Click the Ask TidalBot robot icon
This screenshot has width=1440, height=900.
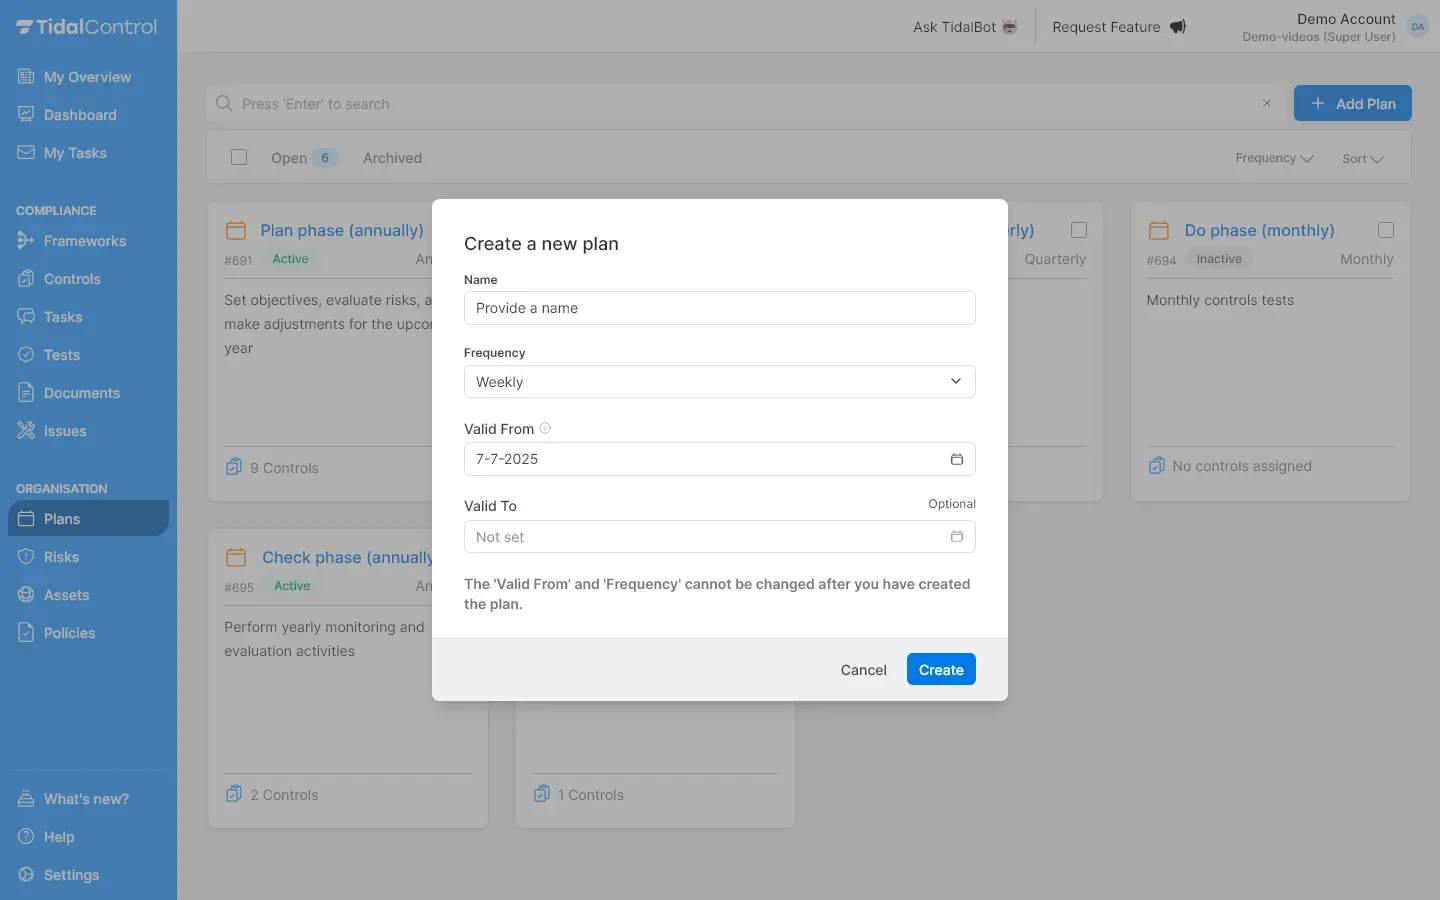(1010, 27)
